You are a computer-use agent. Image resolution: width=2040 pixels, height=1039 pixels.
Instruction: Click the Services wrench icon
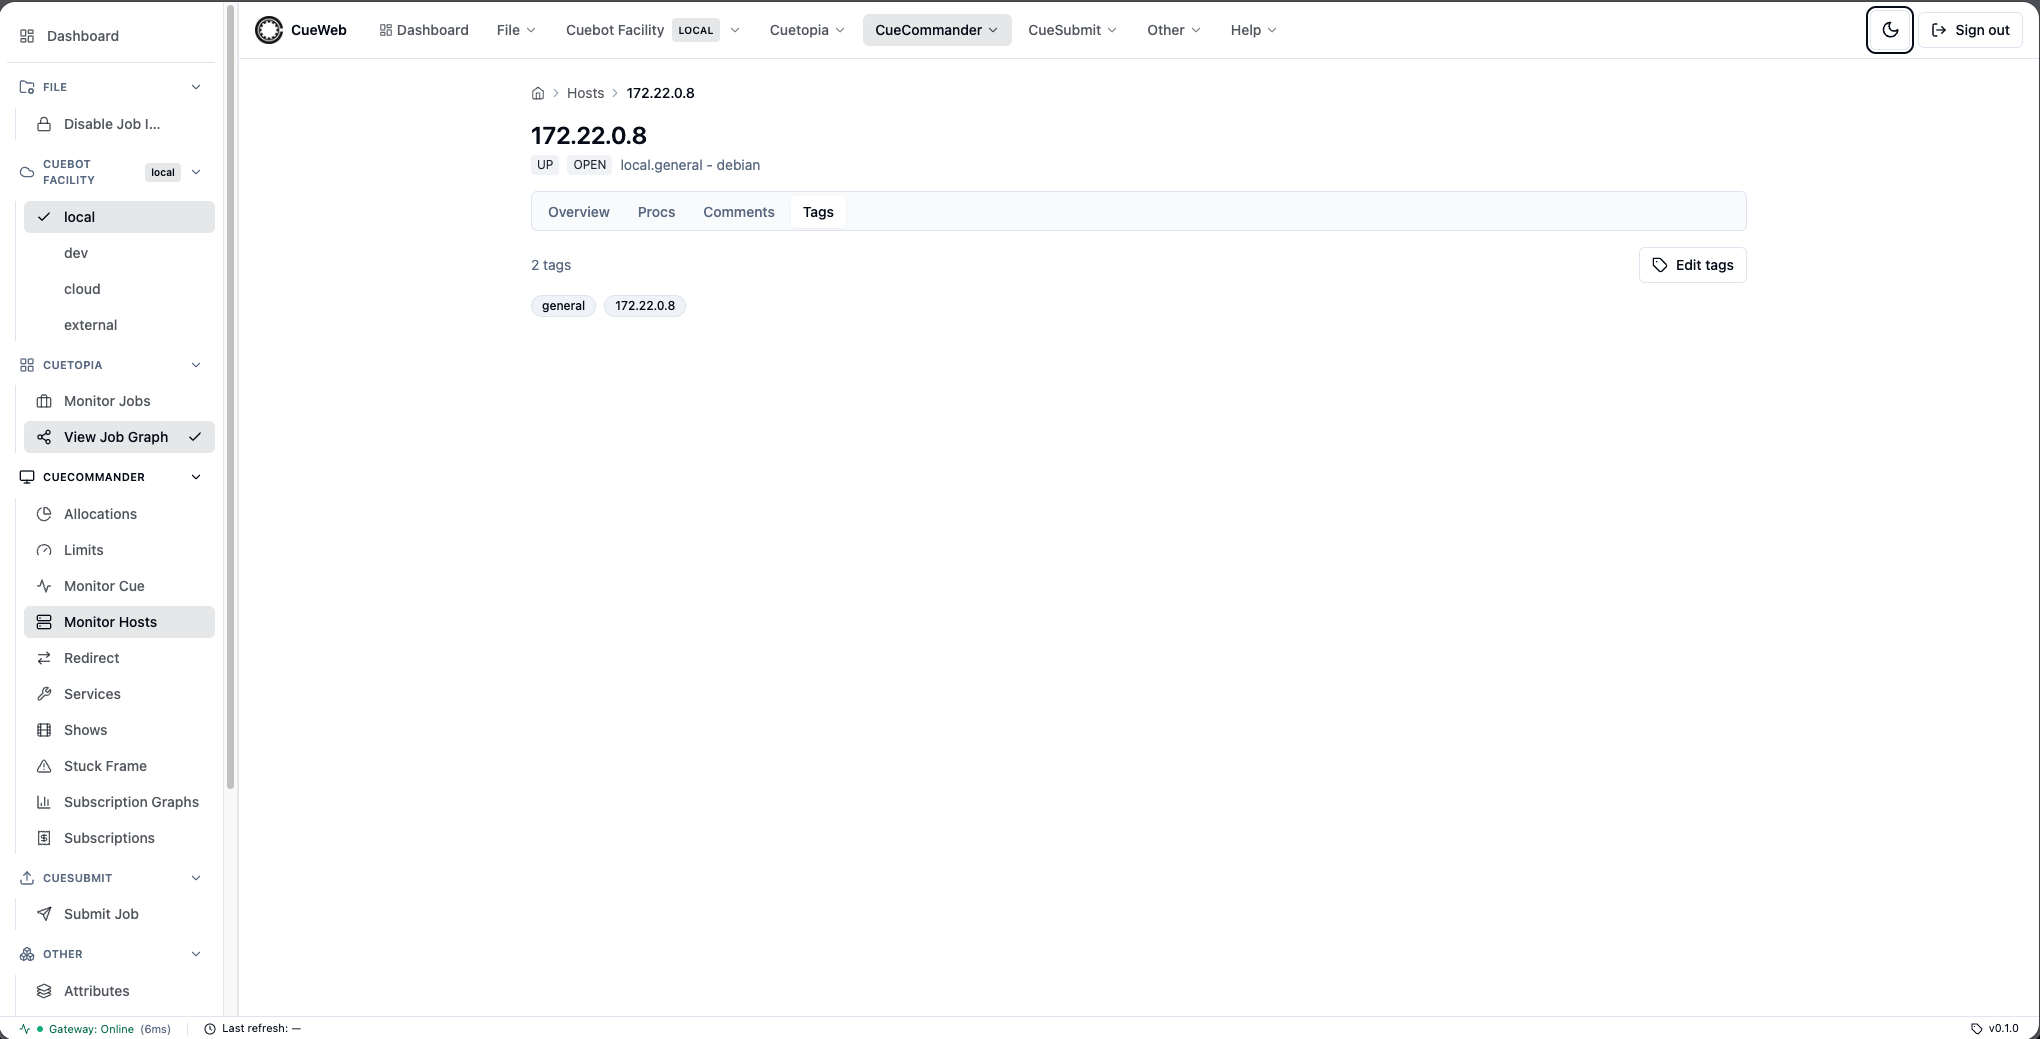point(44,694)
